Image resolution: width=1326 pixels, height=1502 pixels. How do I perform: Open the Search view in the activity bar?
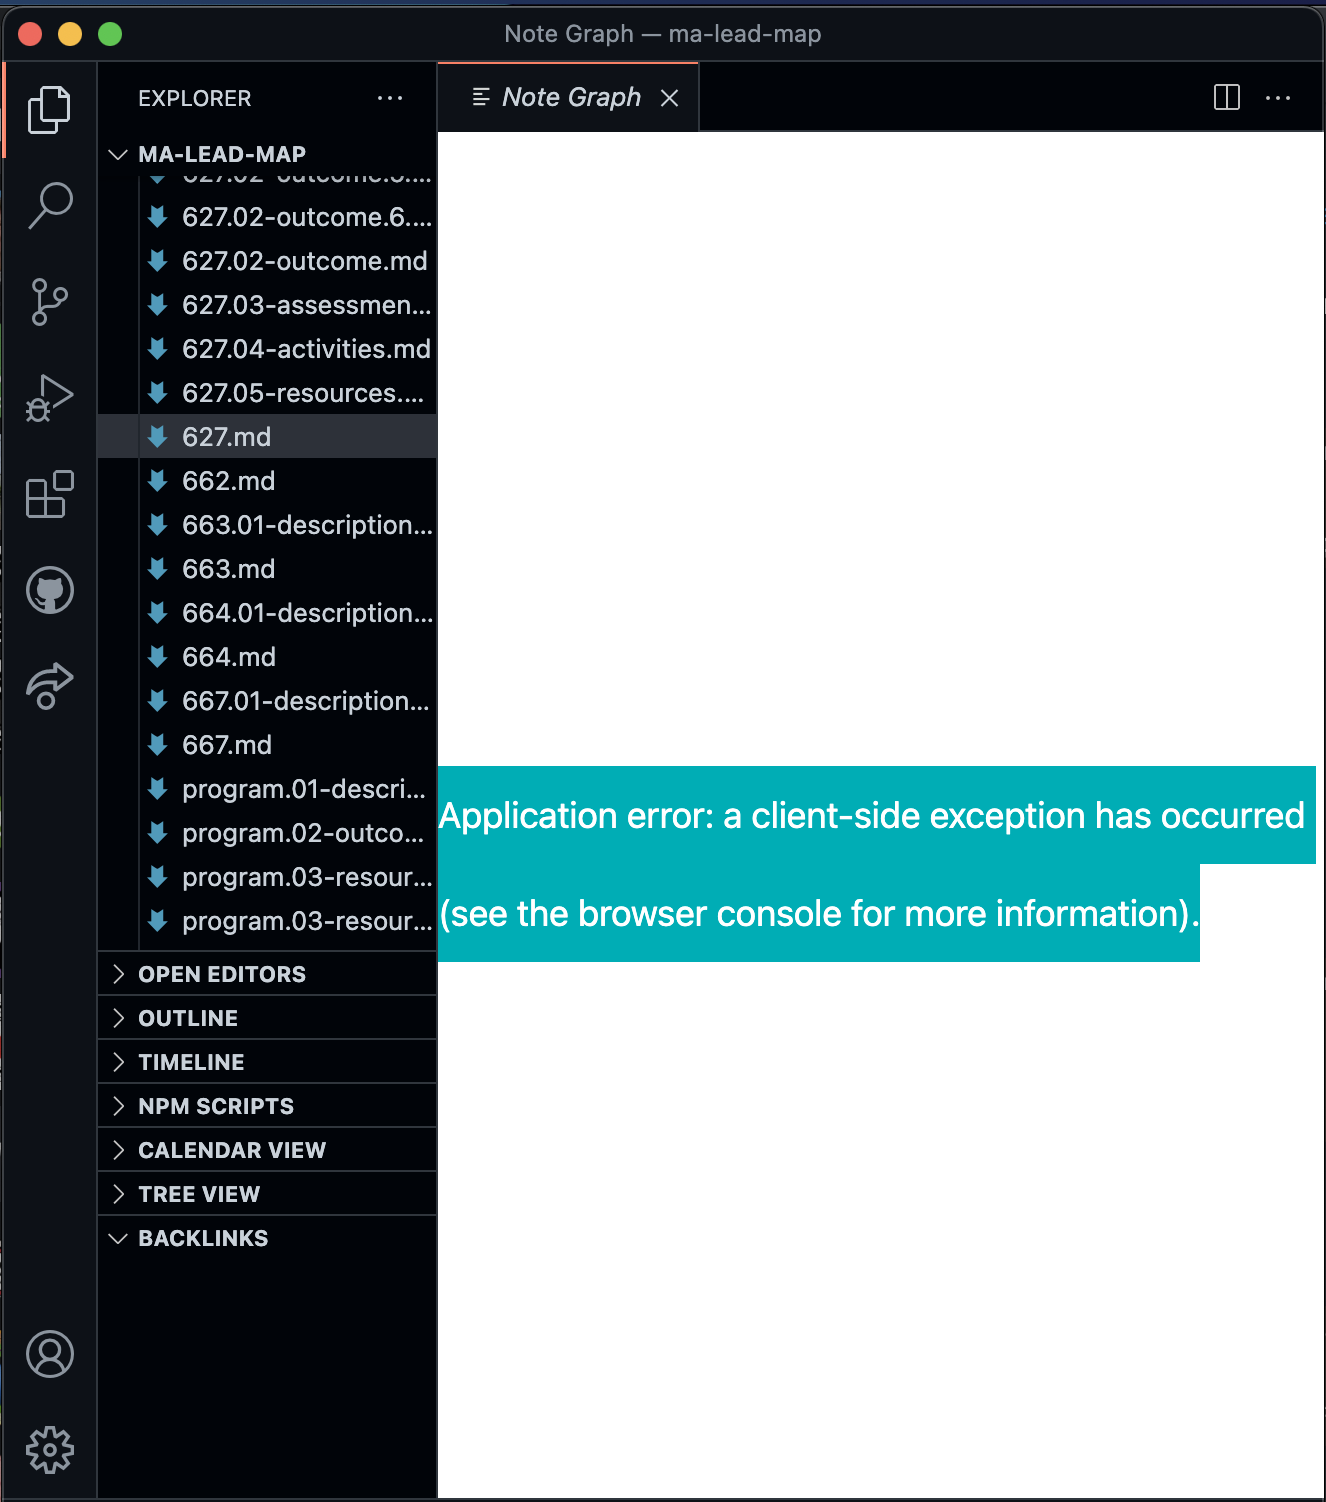[x=50, y=205]
